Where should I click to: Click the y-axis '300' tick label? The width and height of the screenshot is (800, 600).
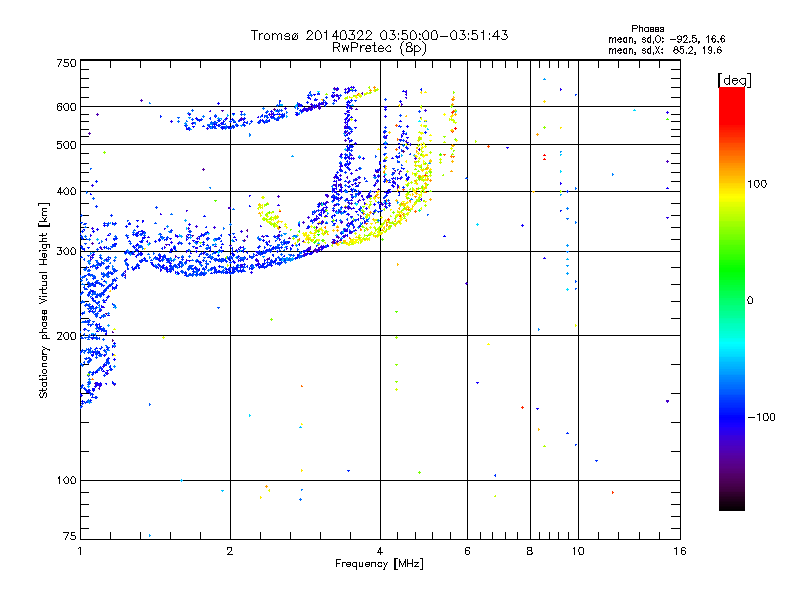pos(67,252)
